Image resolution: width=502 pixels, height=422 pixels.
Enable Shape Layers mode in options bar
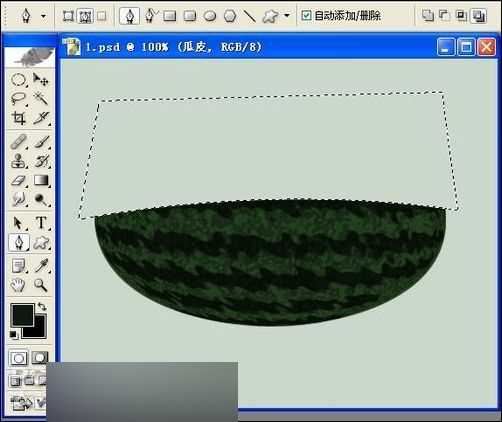pos(68,16)
